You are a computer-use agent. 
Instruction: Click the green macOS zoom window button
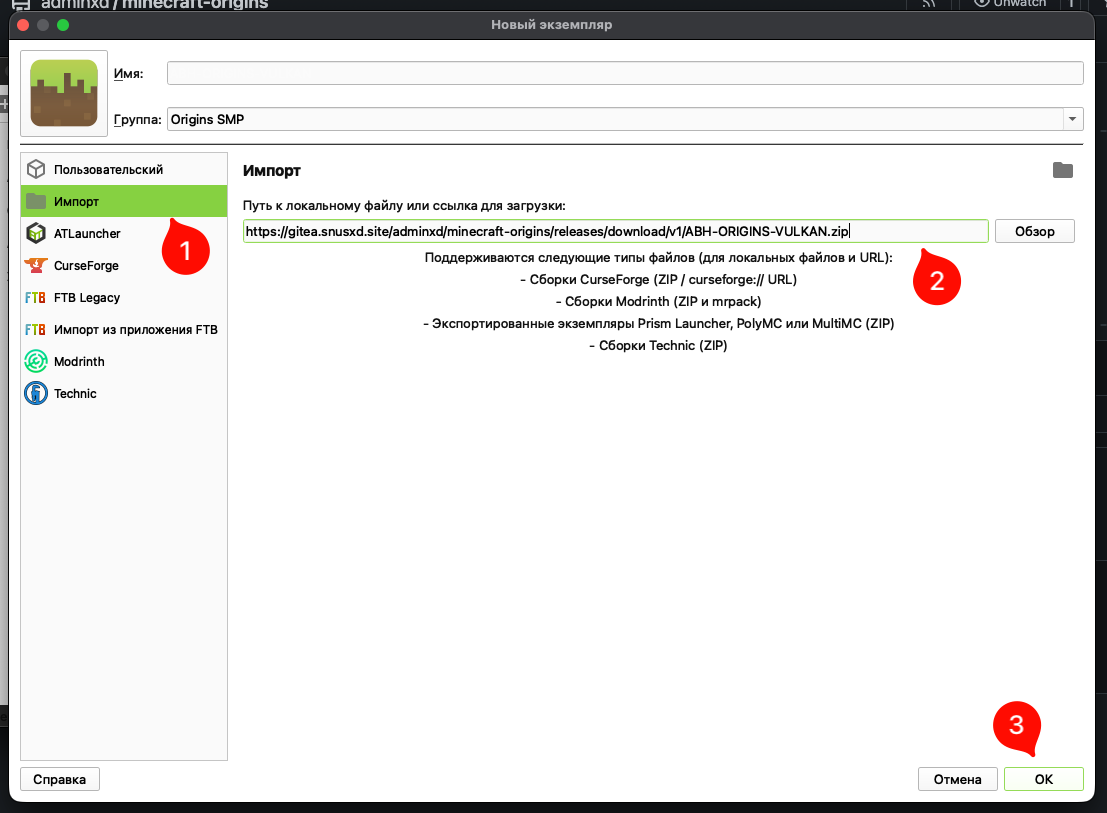click(64, 24)
